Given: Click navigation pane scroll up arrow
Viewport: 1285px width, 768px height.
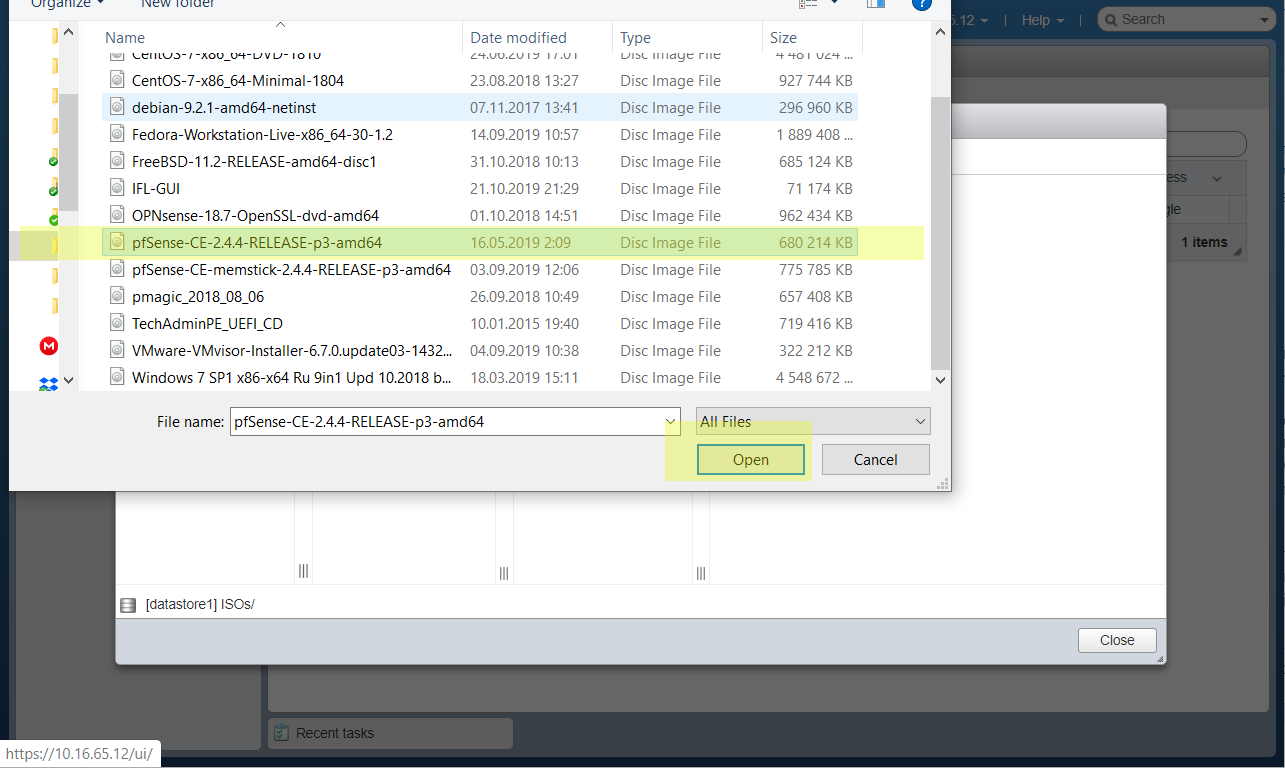Looking at the screenshot, I should pyautogui.click(x=68, y=33).
